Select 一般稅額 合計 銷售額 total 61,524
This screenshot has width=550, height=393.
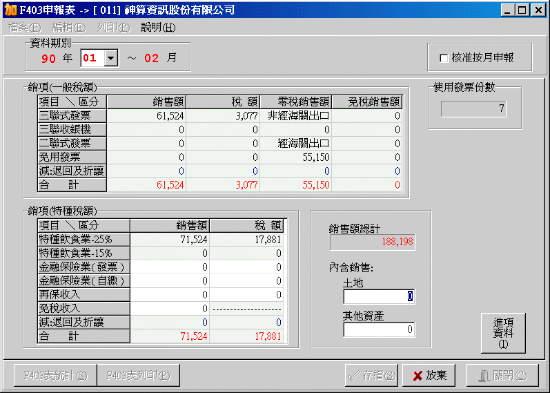[147, 185]
